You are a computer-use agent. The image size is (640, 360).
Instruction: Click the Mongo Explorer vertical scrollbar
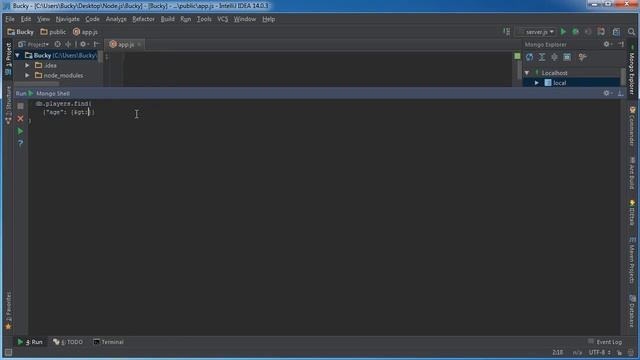pyautogui.click(x=623, y=76)
